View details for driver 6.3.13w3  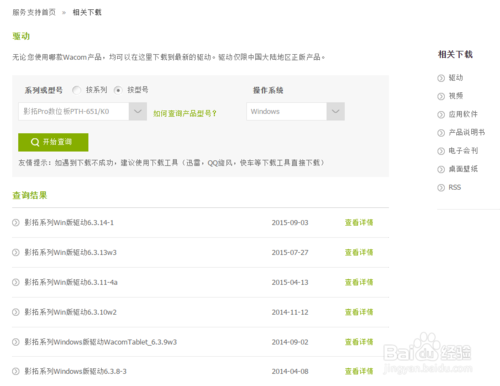coord(359,252)
